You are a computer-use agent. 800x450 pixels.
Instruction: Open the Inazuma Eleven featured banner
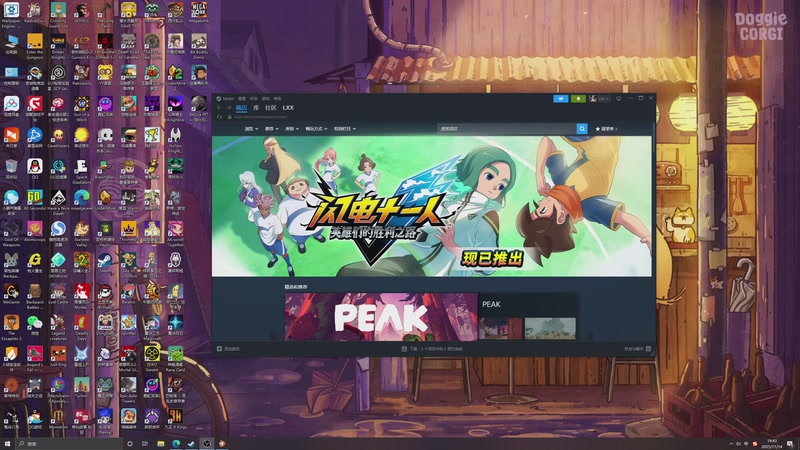[432, 206]
